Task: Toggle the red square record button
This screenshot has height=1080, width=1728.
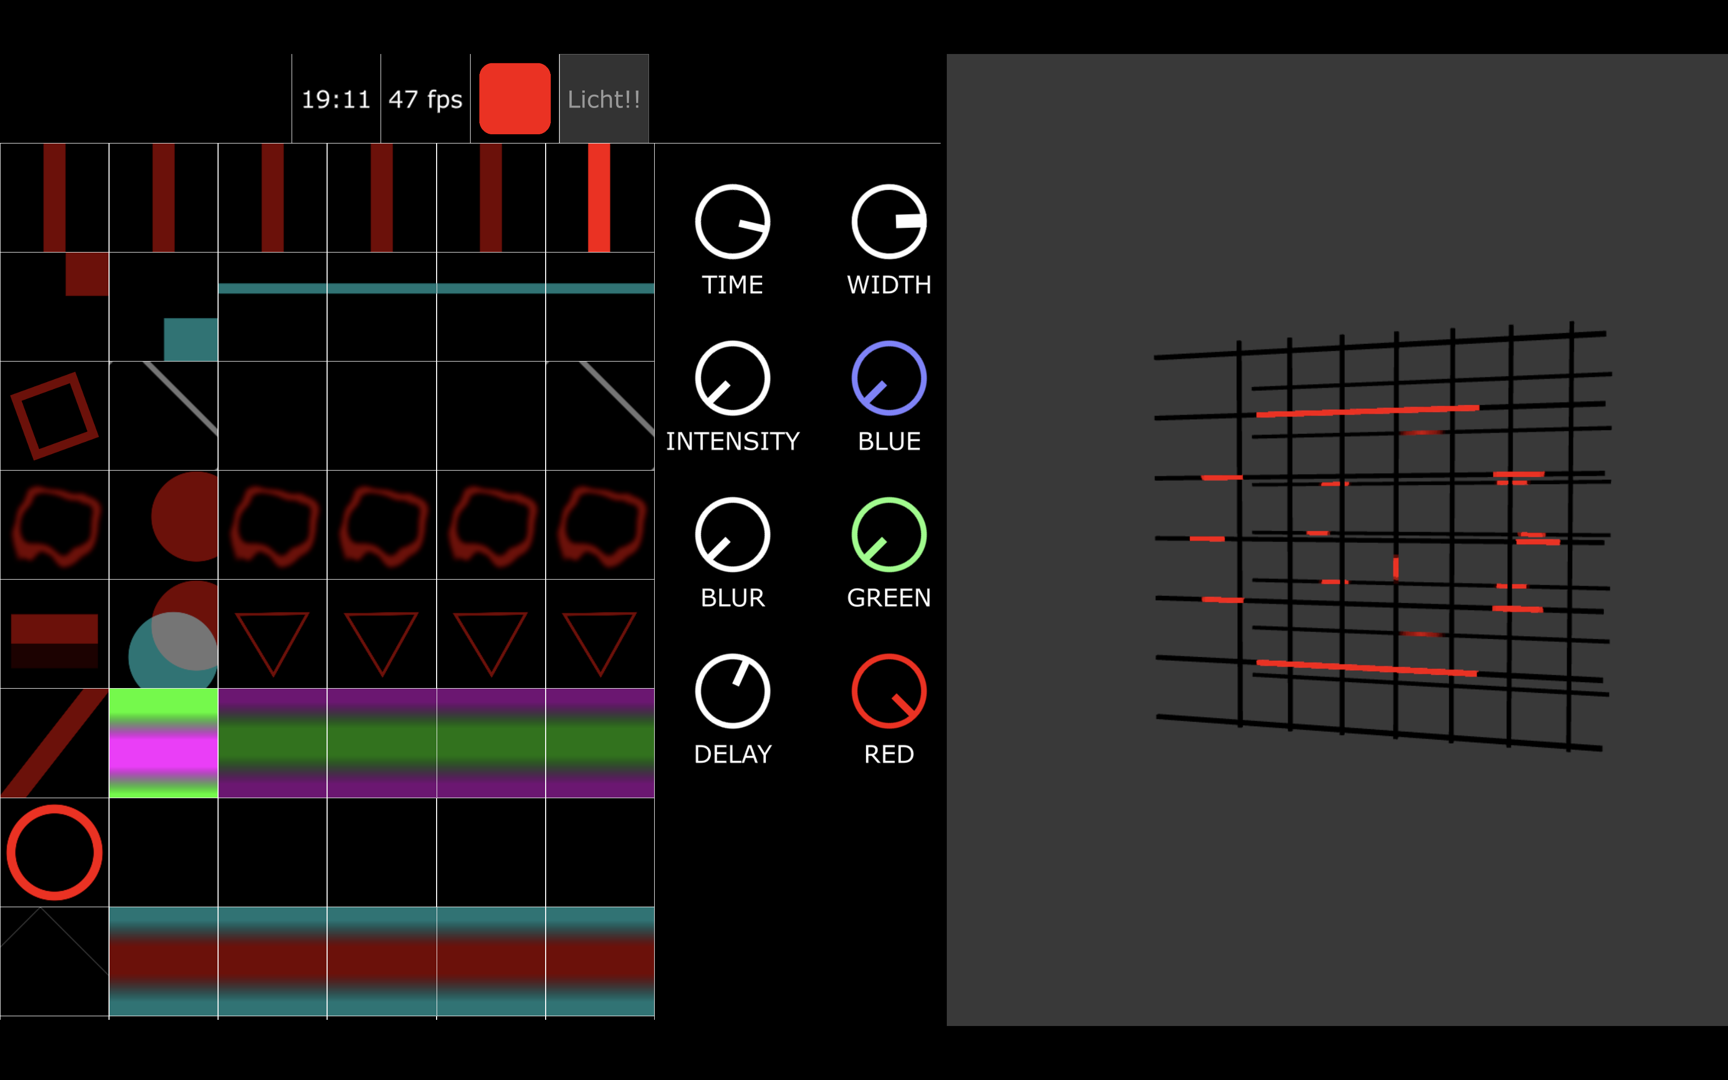Action: click(515, 99)
